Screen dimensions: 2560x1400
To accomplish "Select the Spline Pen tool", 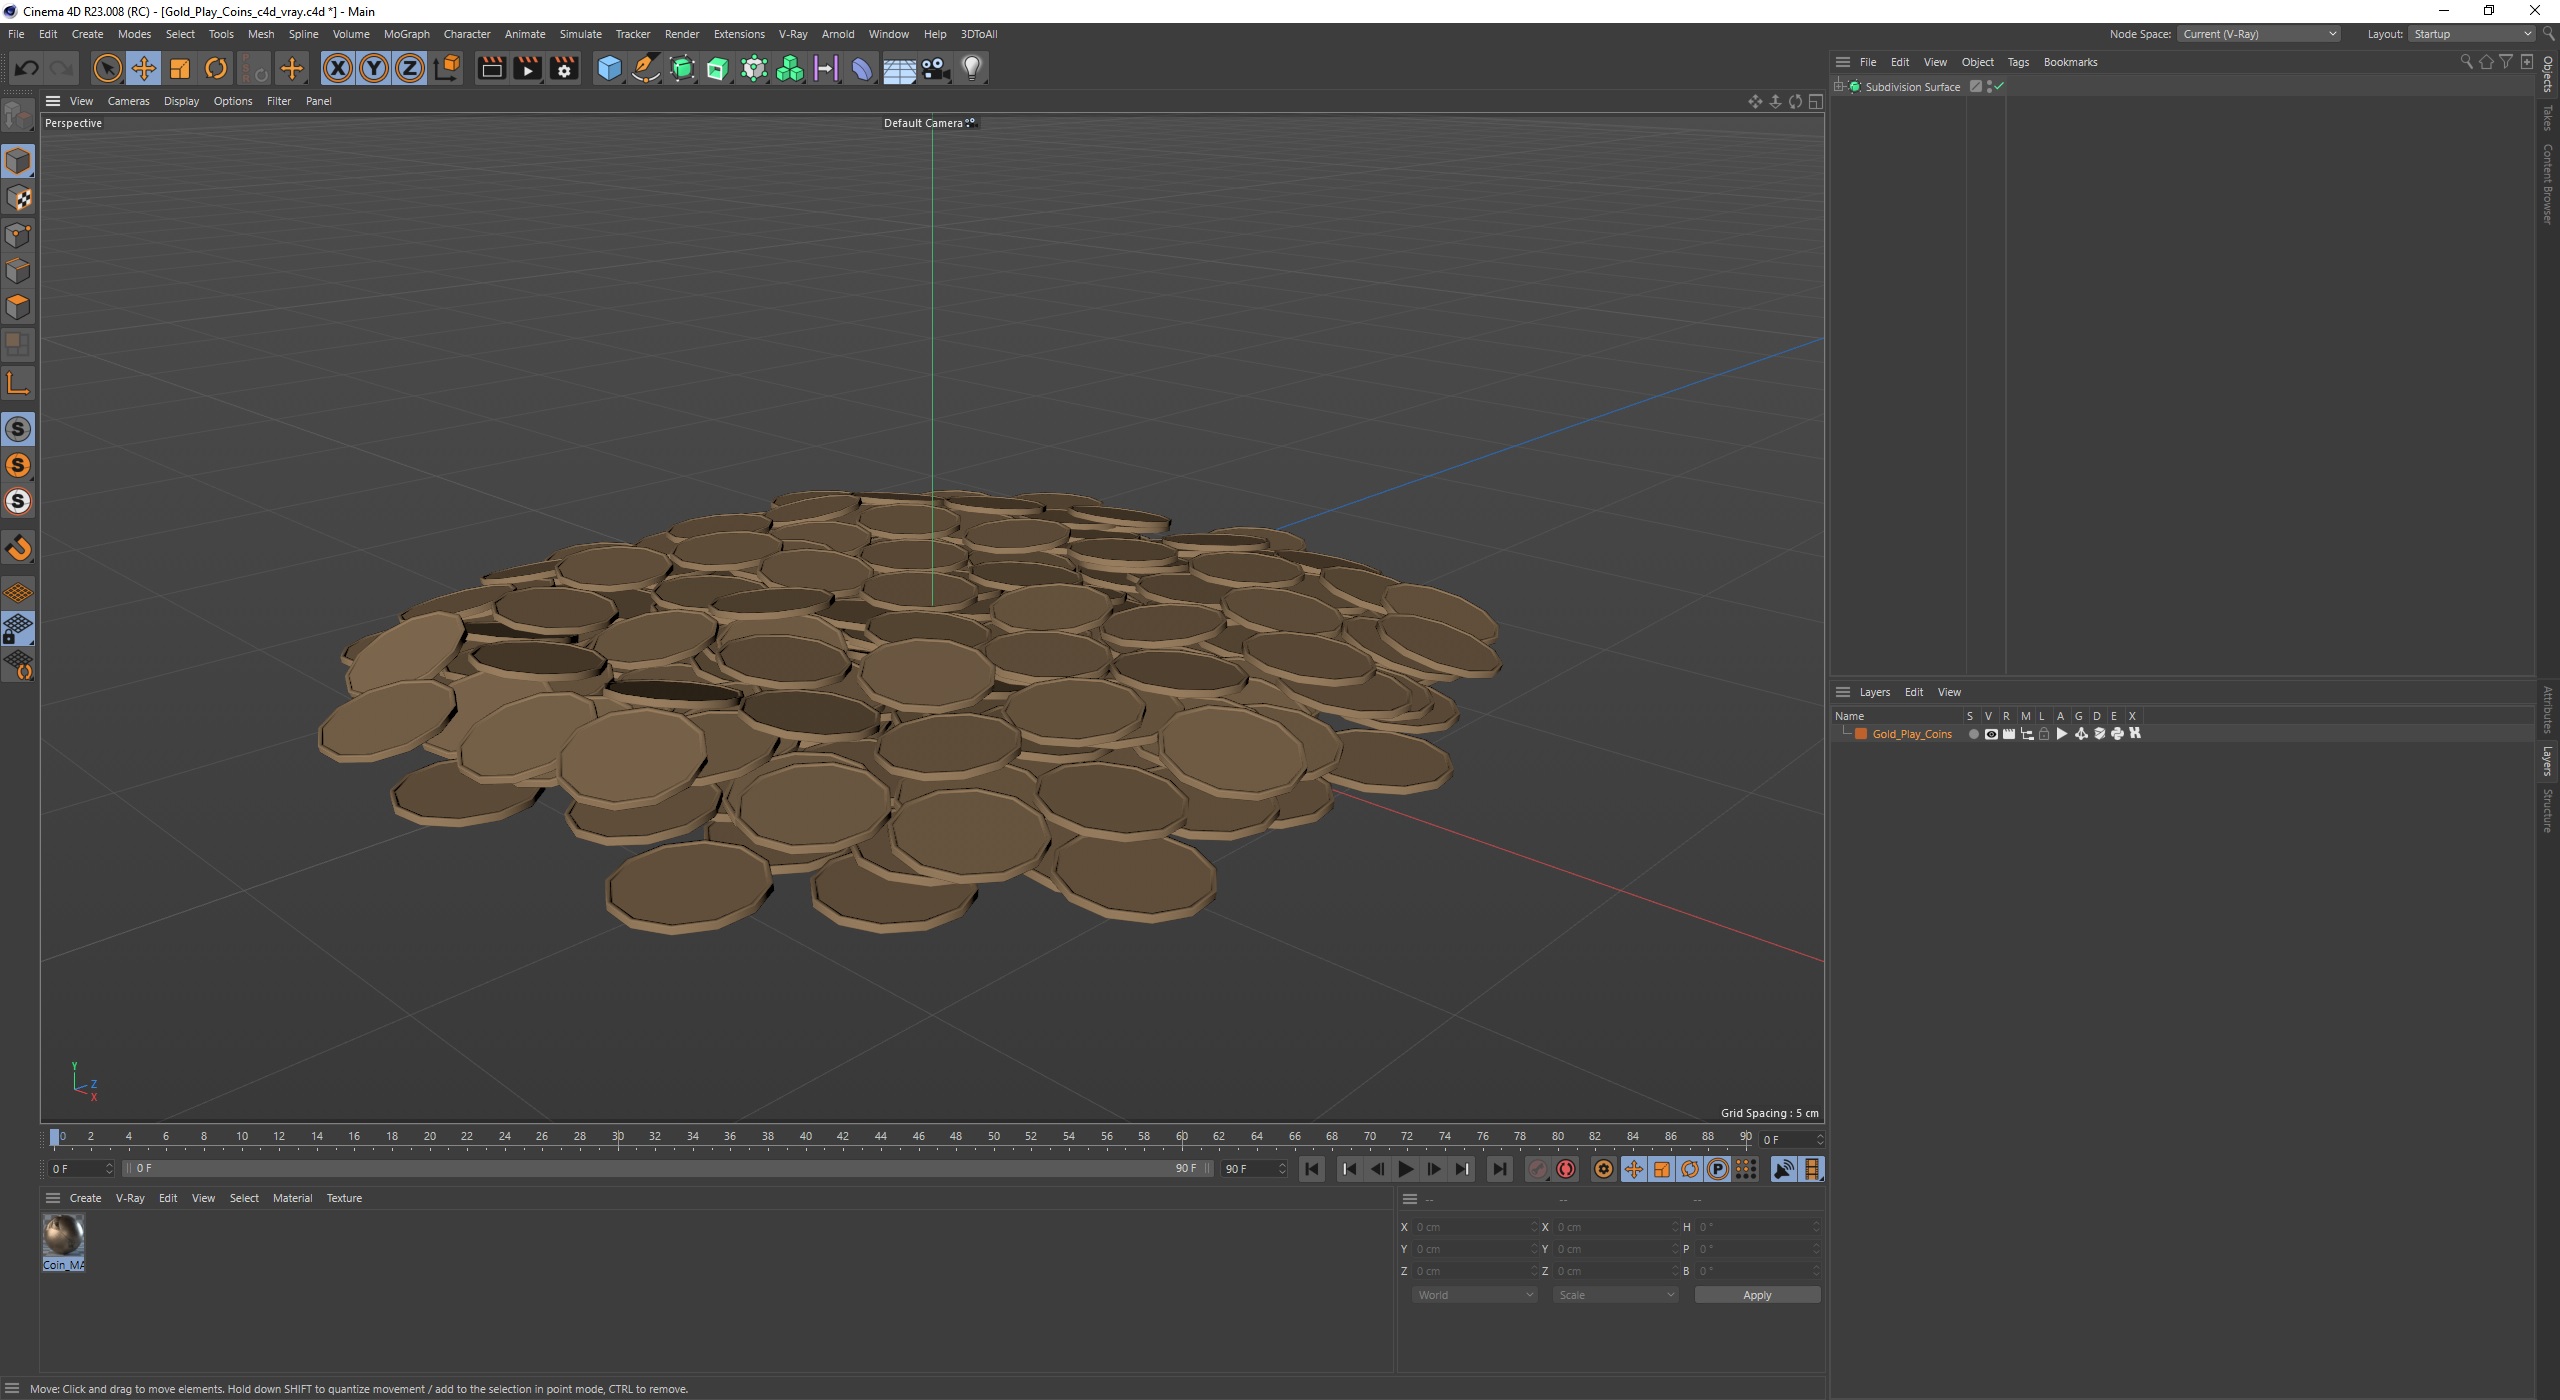I will click(646, 68).
